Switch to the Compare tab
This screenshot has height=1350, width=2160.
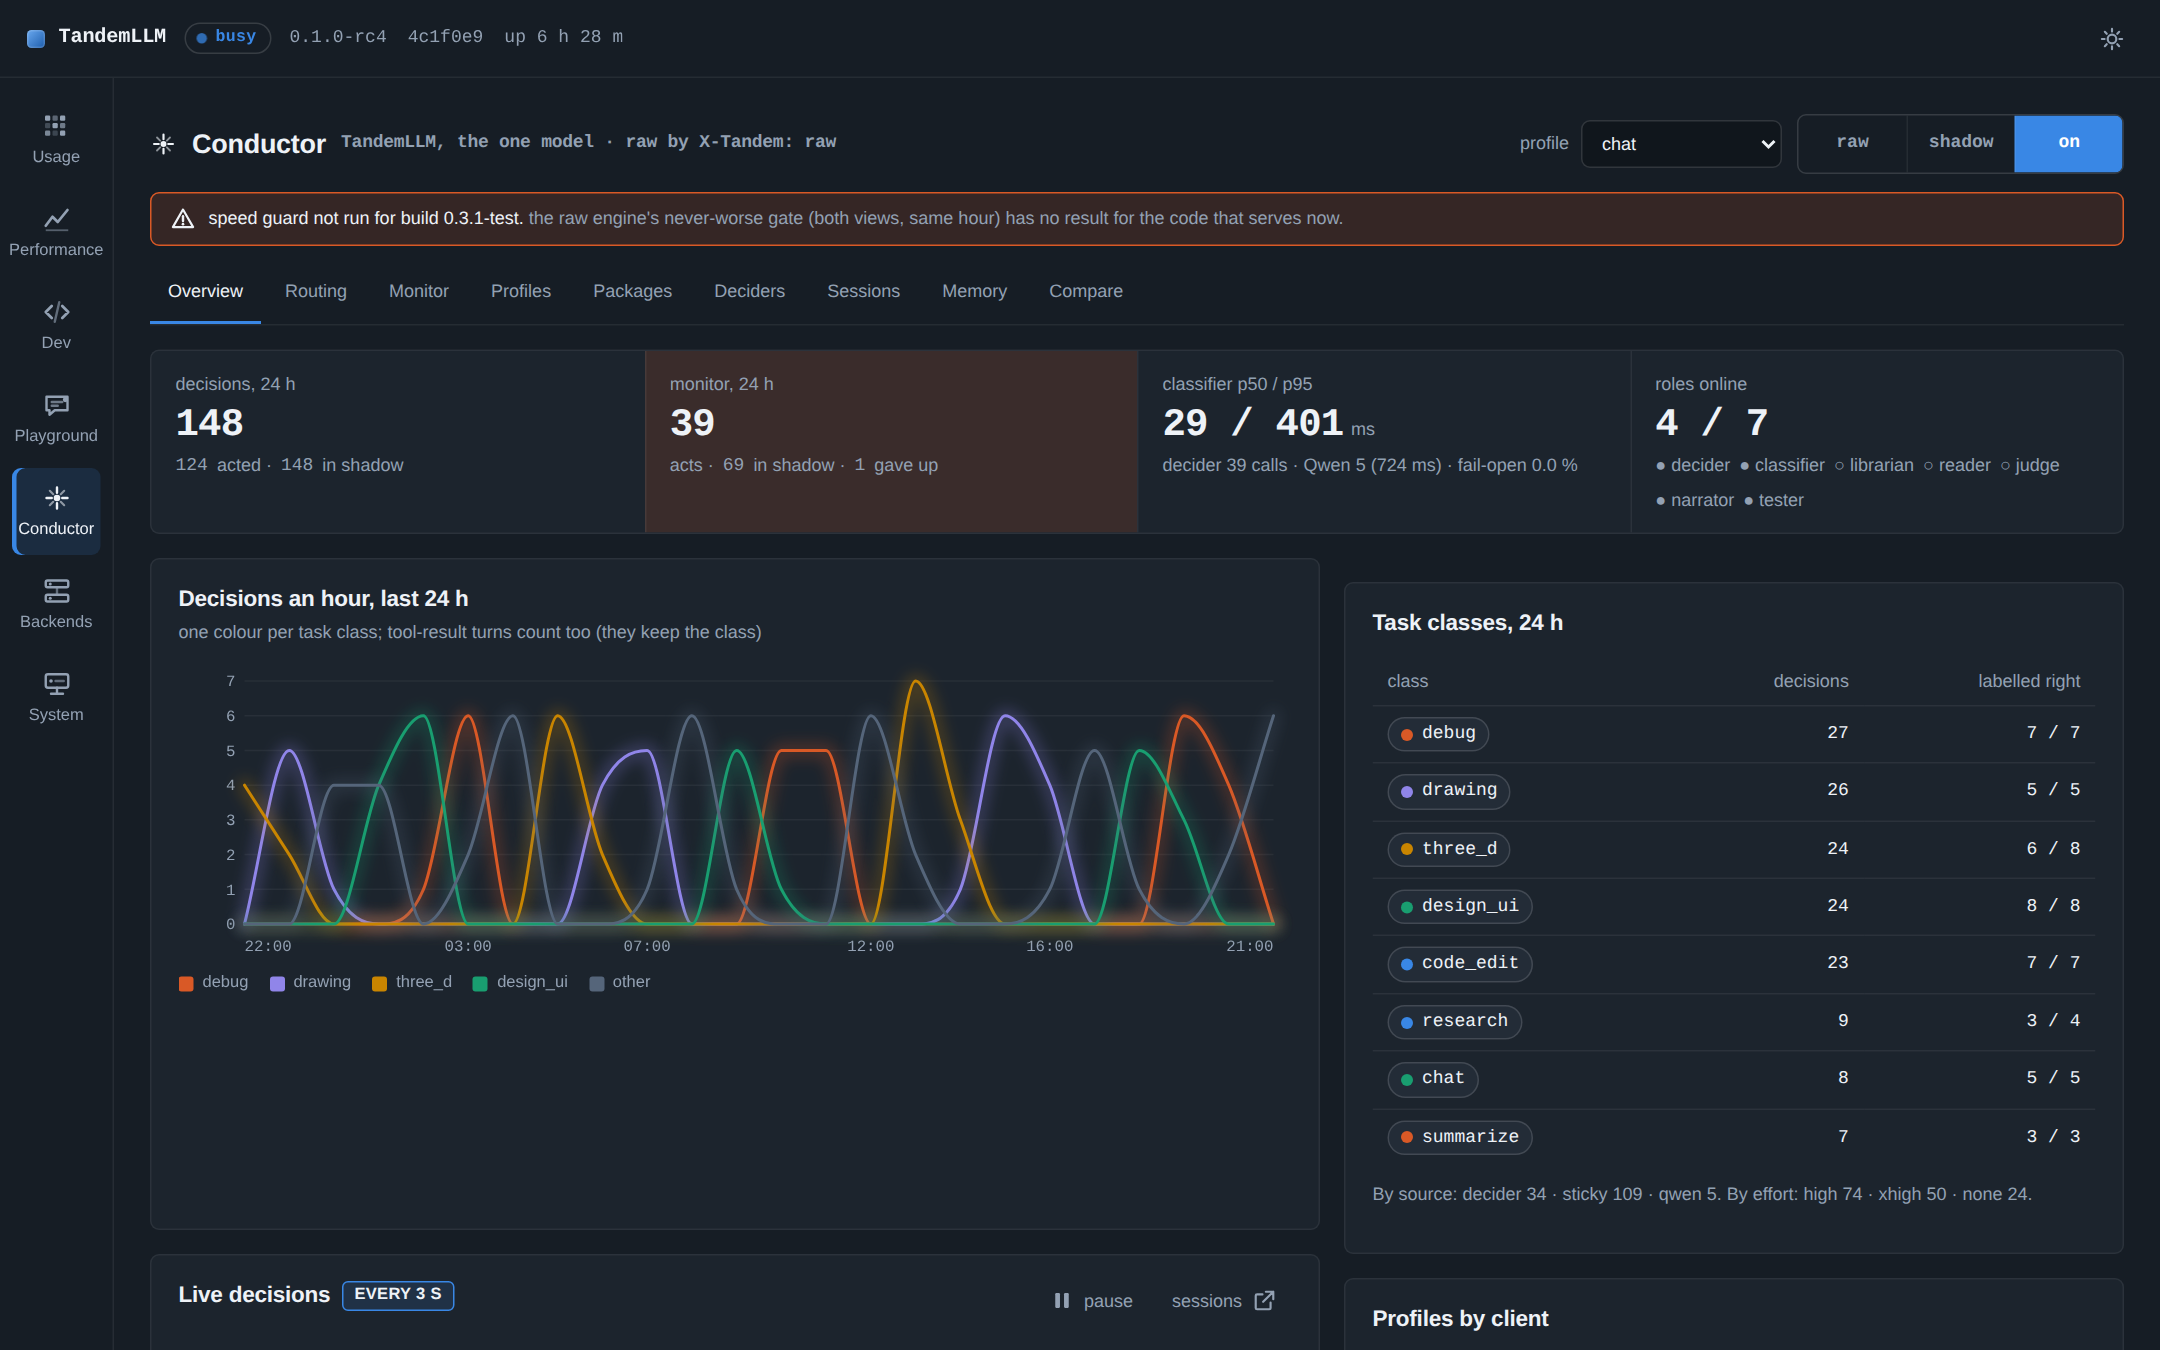tap(1086, 291)
